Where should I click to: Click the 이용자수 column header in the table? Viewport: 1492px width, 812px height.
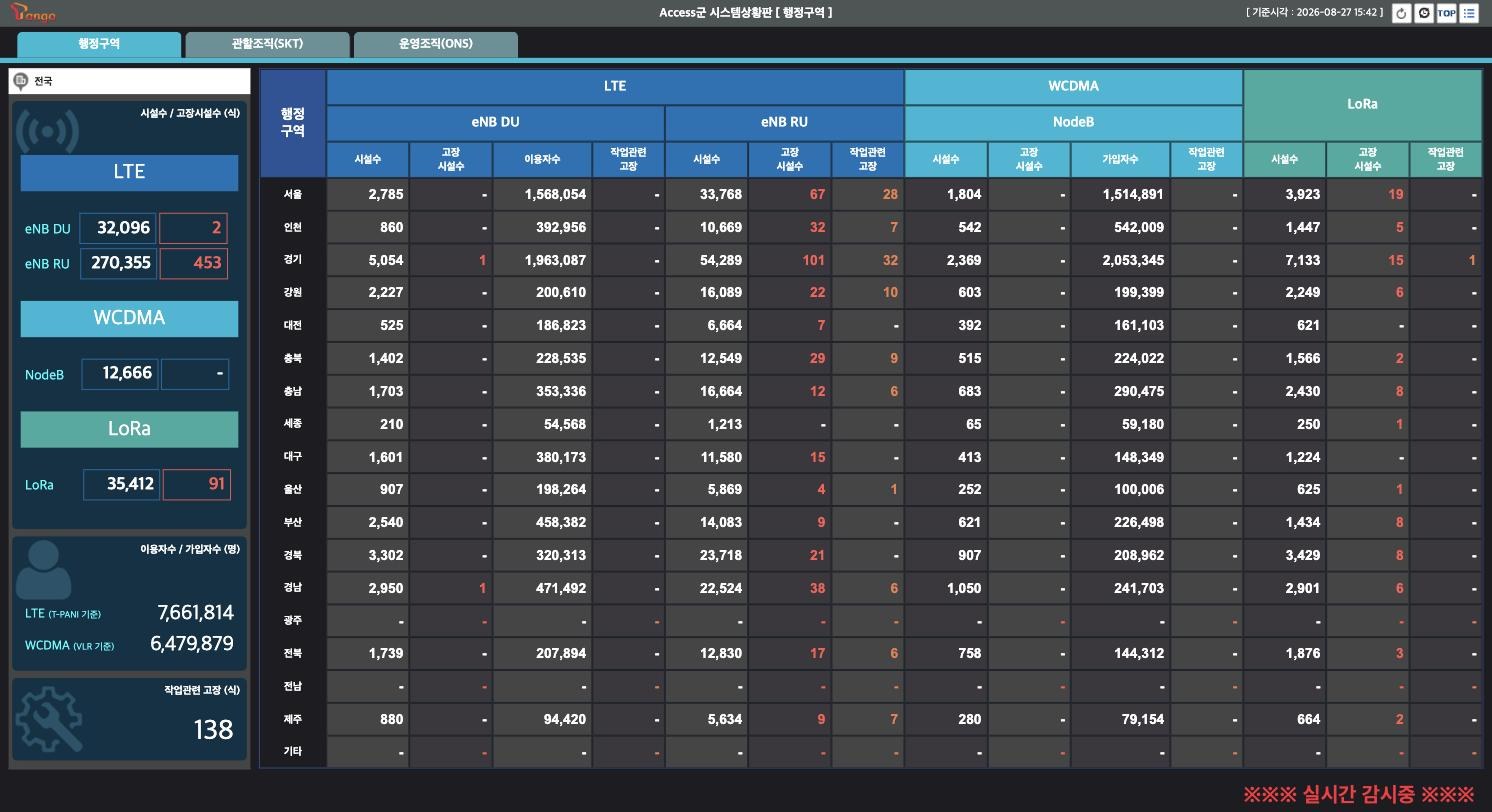pos(541,160)
